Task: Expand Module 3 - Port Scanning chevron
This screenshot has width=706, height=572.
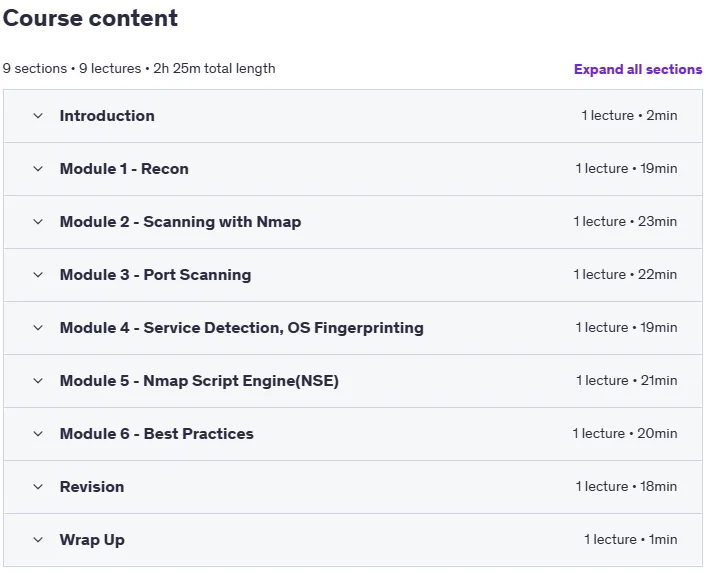Action: pyautogui.click(x=38, y=275)
